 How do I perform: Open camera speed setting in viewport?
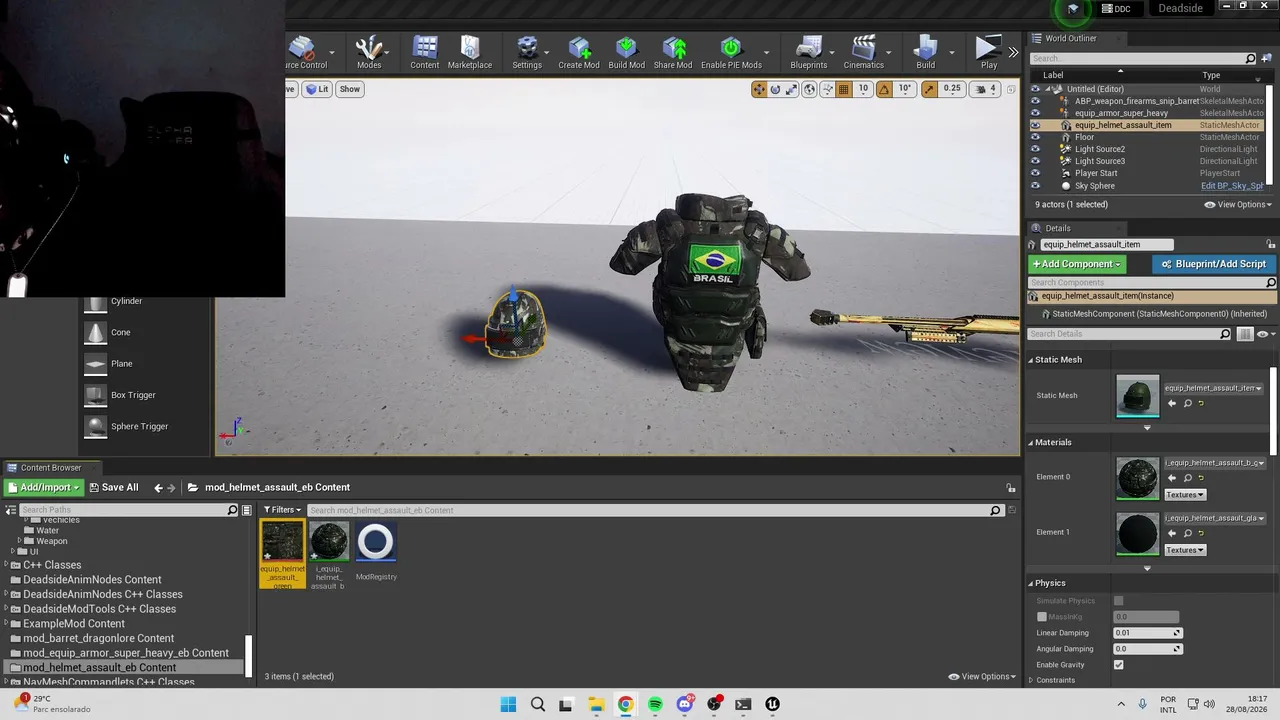[x=987, y=89]
